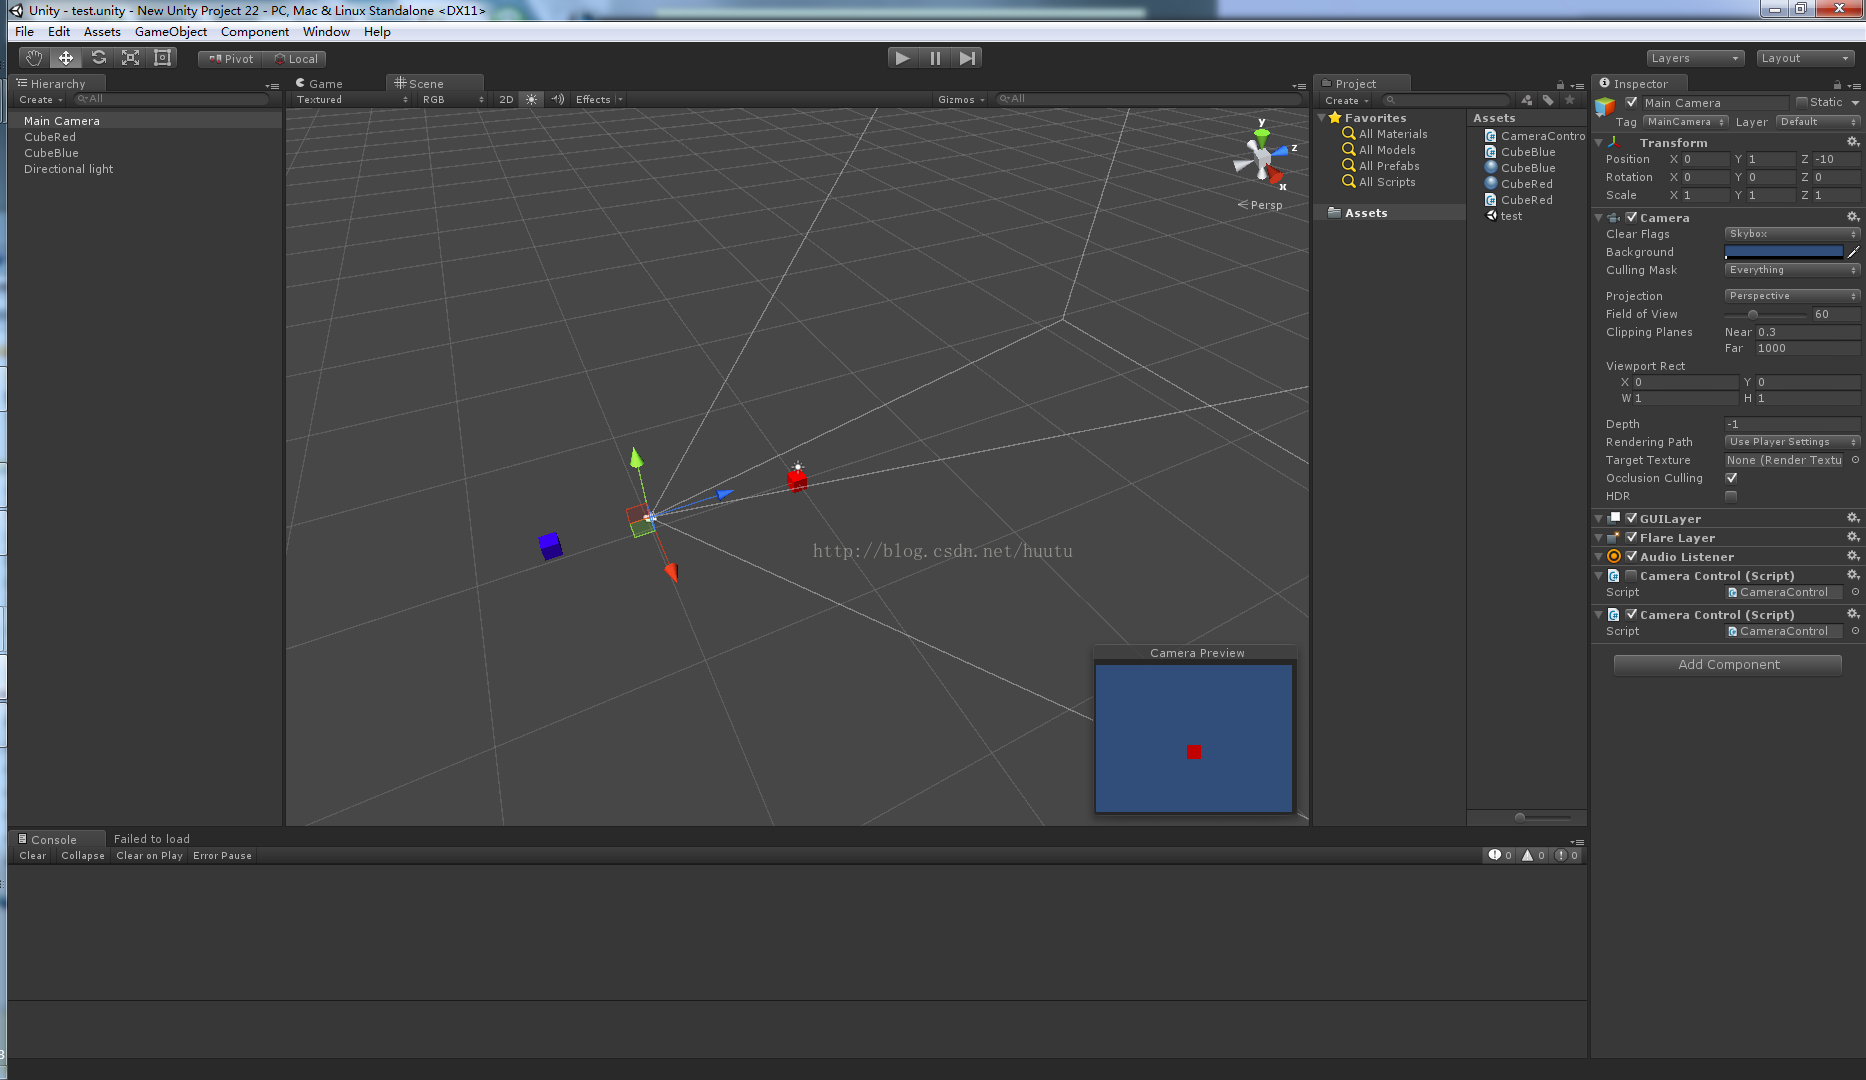Open Camera component gear menu

(1852, 217)
